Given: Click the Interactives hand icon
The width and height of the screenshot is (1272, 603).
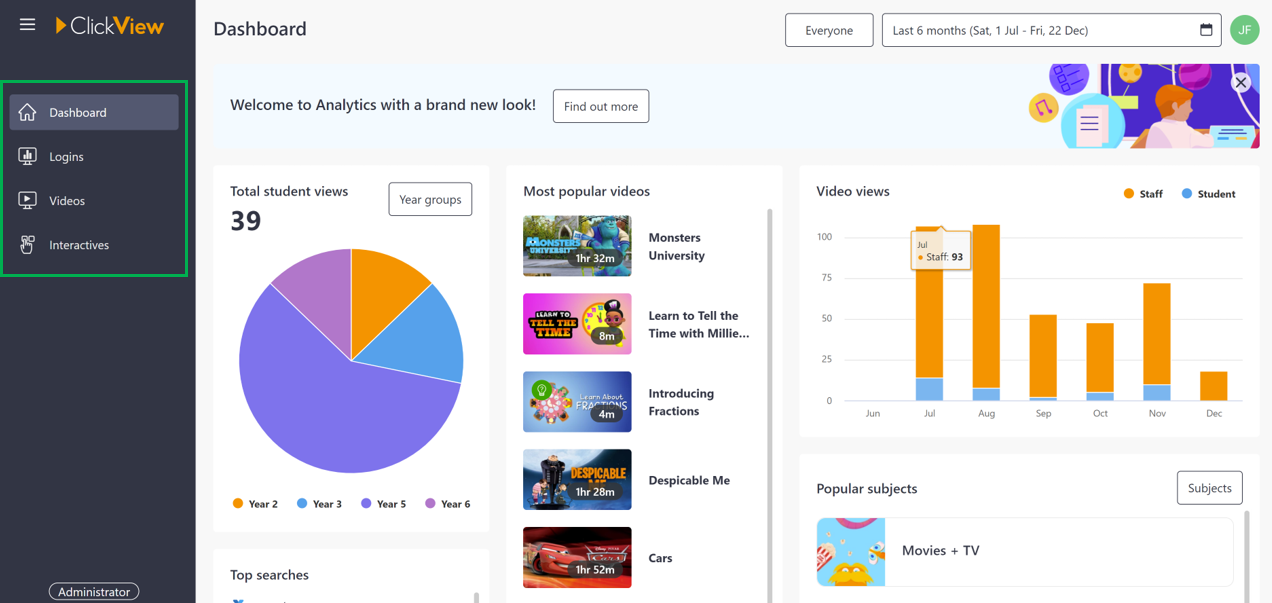Looking at the screenshot, I should (28, 244).
